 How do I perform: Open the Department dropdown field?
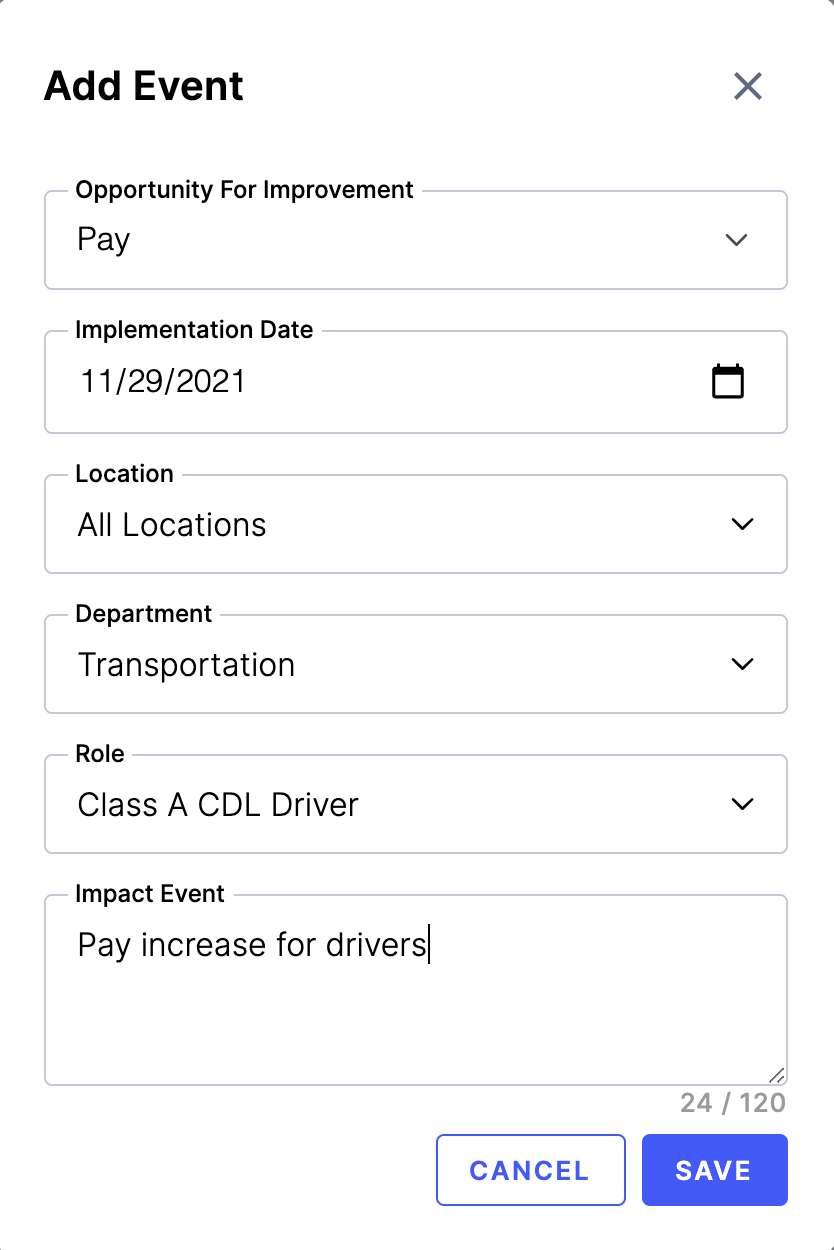pos(416,664)
